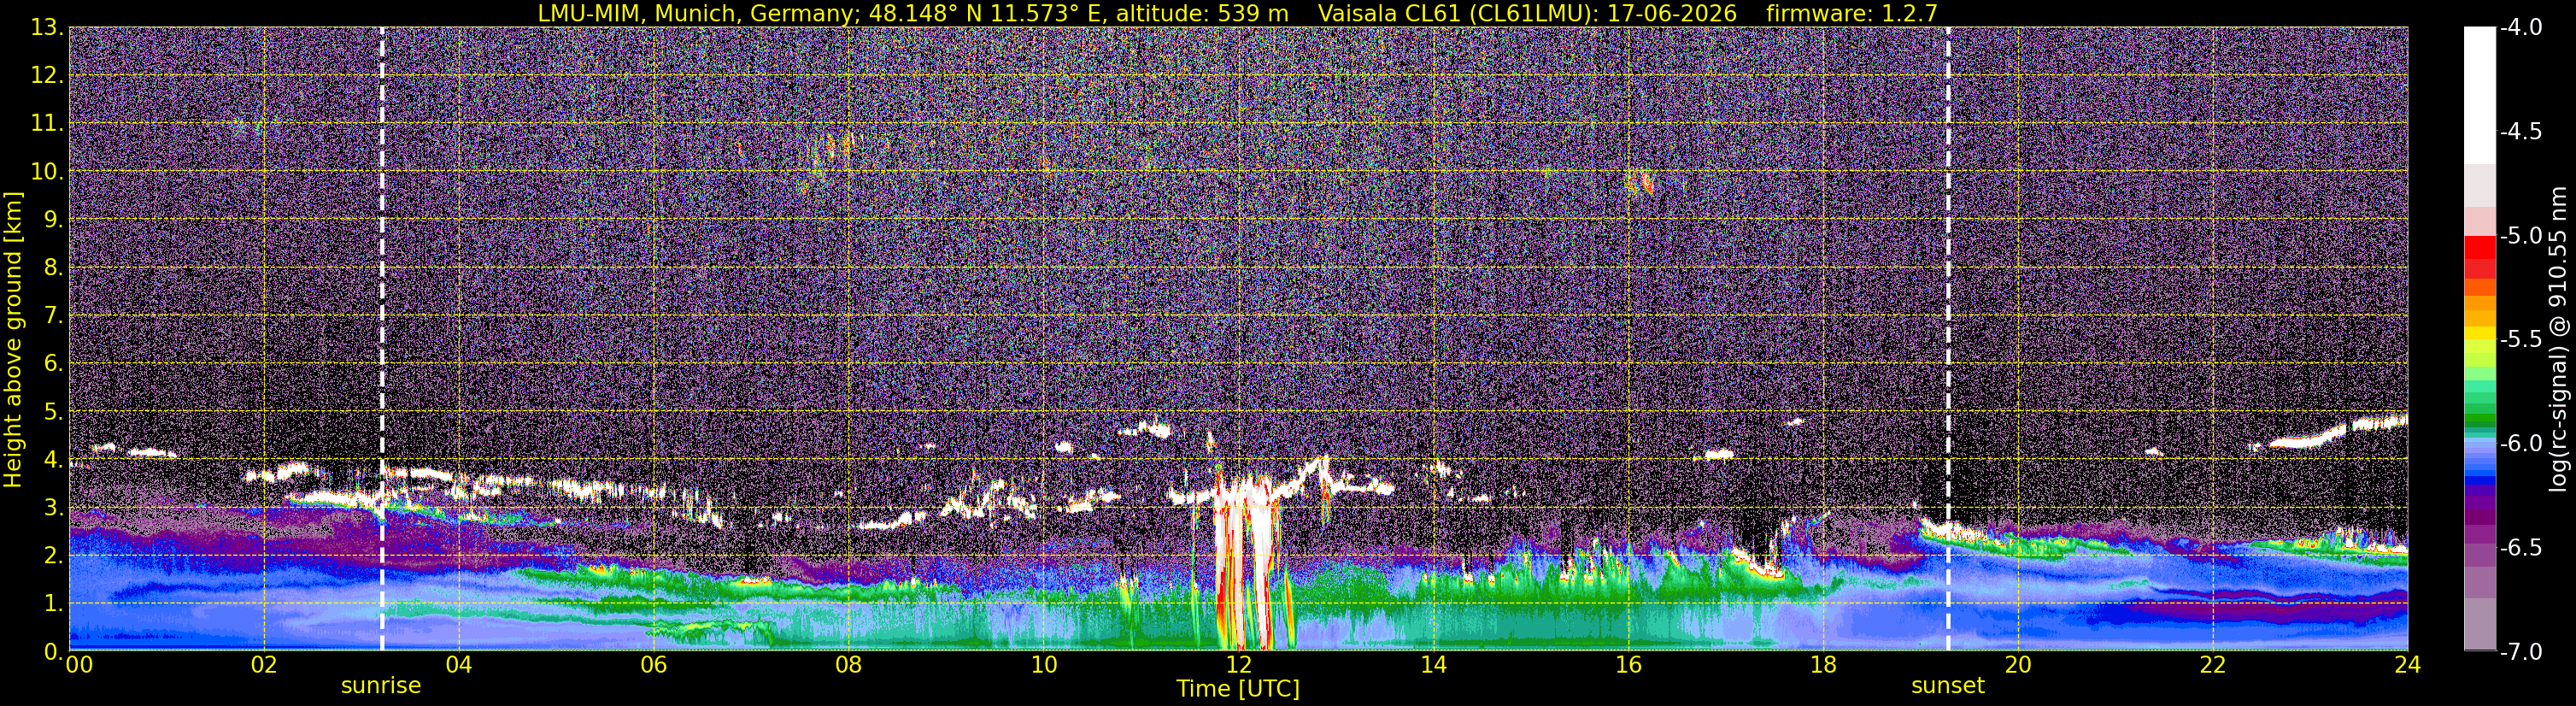Click the sunset dashed vertical line
The image size is (2576, 706).
pyautogui.click(x=1948, y=338)
